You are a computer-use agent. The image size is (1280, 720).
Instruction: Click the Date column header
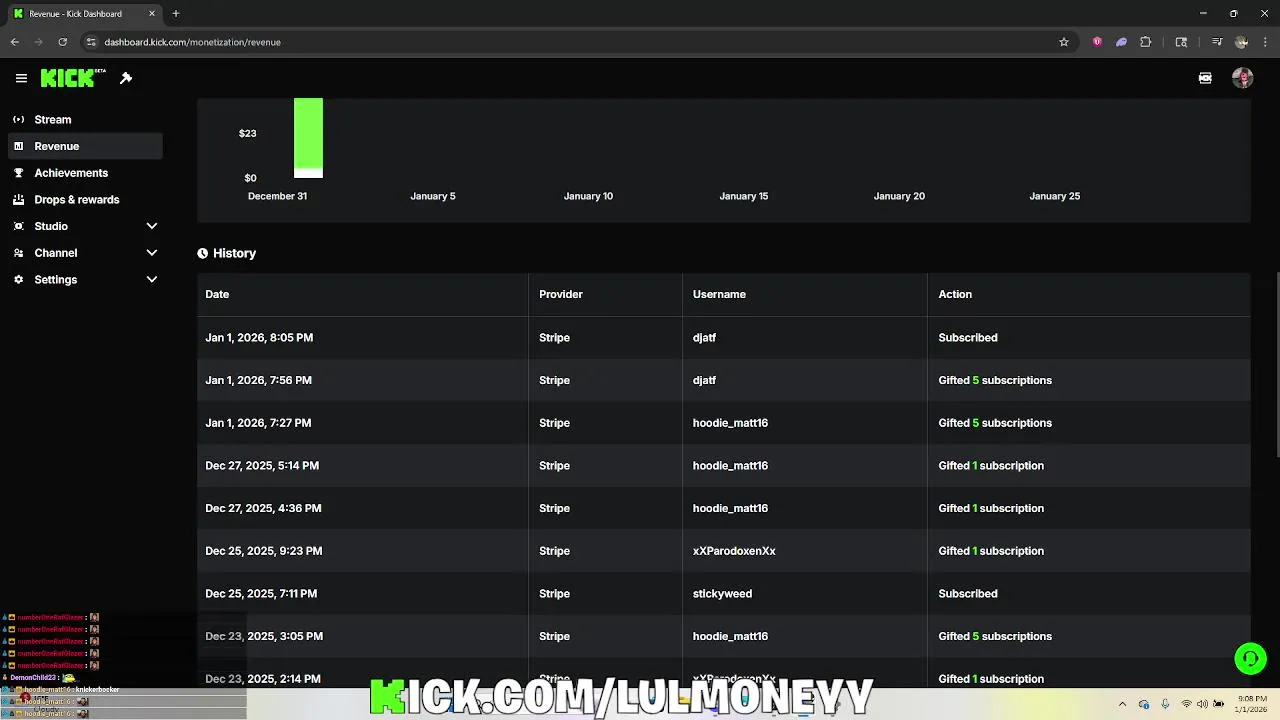point(217,294)
